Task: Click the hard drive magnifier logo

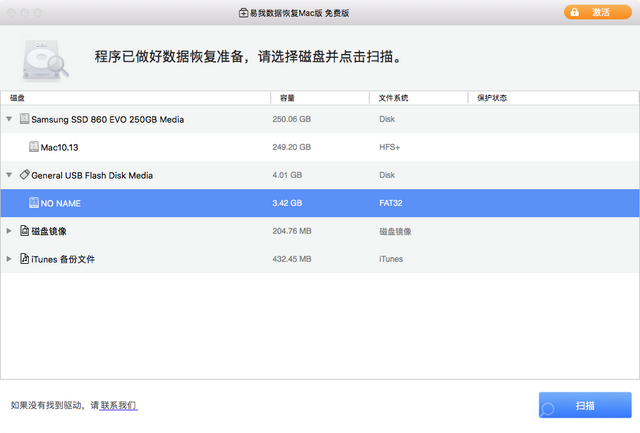Action: click(45, 59)
